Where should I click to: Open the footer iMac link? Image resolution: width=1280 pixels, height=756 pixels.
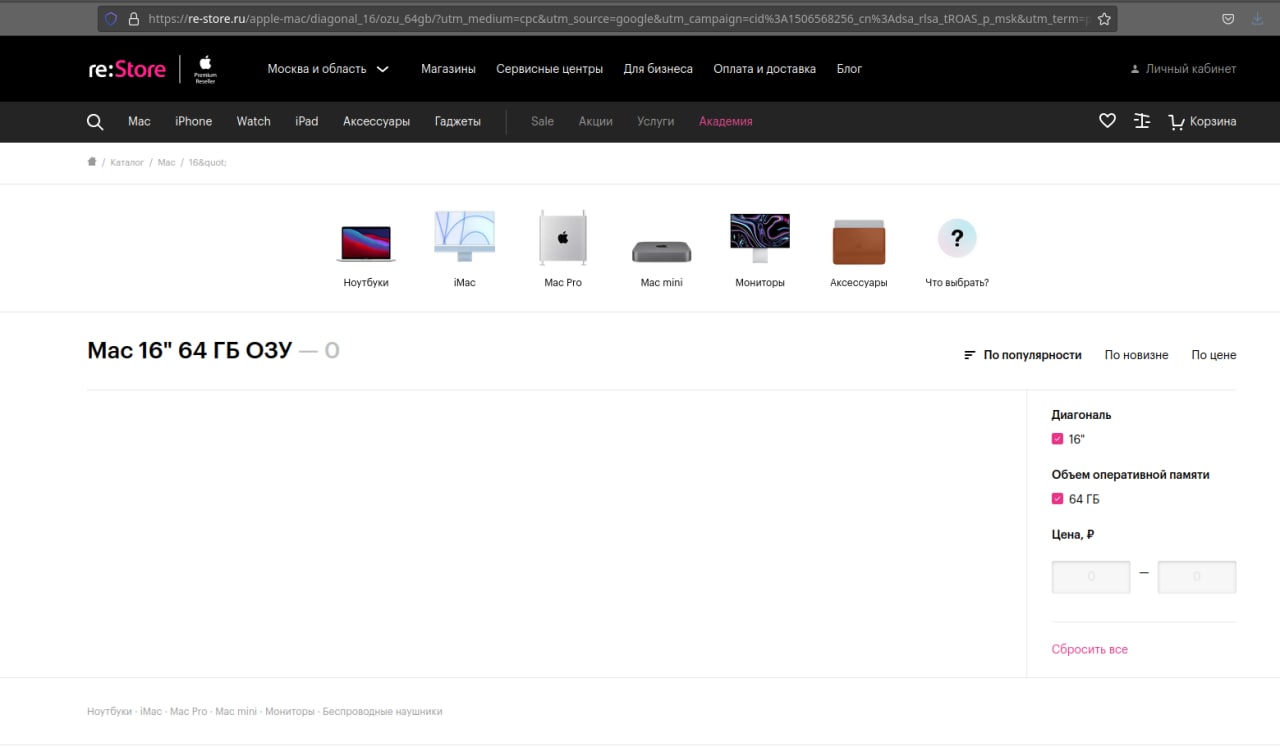tap(151, 712)
